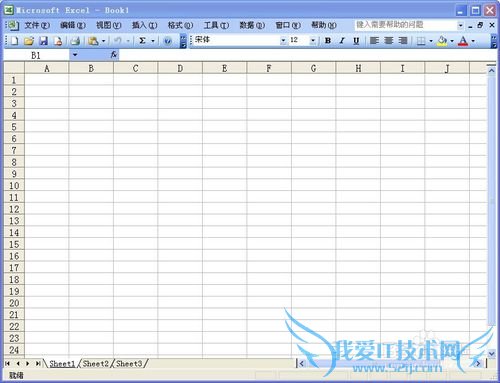Toggle Italic formatting
500x383 pixels.
342,41
